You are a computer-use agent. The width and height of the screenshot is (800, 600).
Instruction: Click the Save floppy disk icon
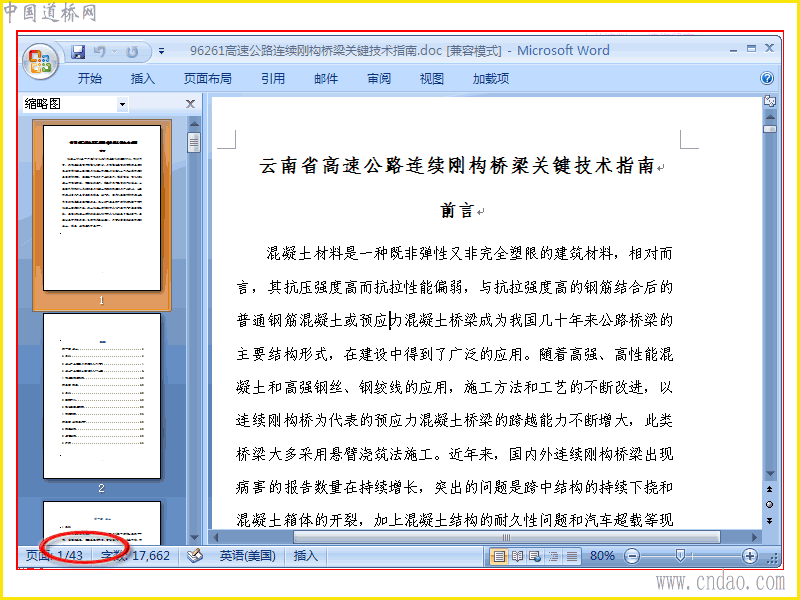pos(78,52)
